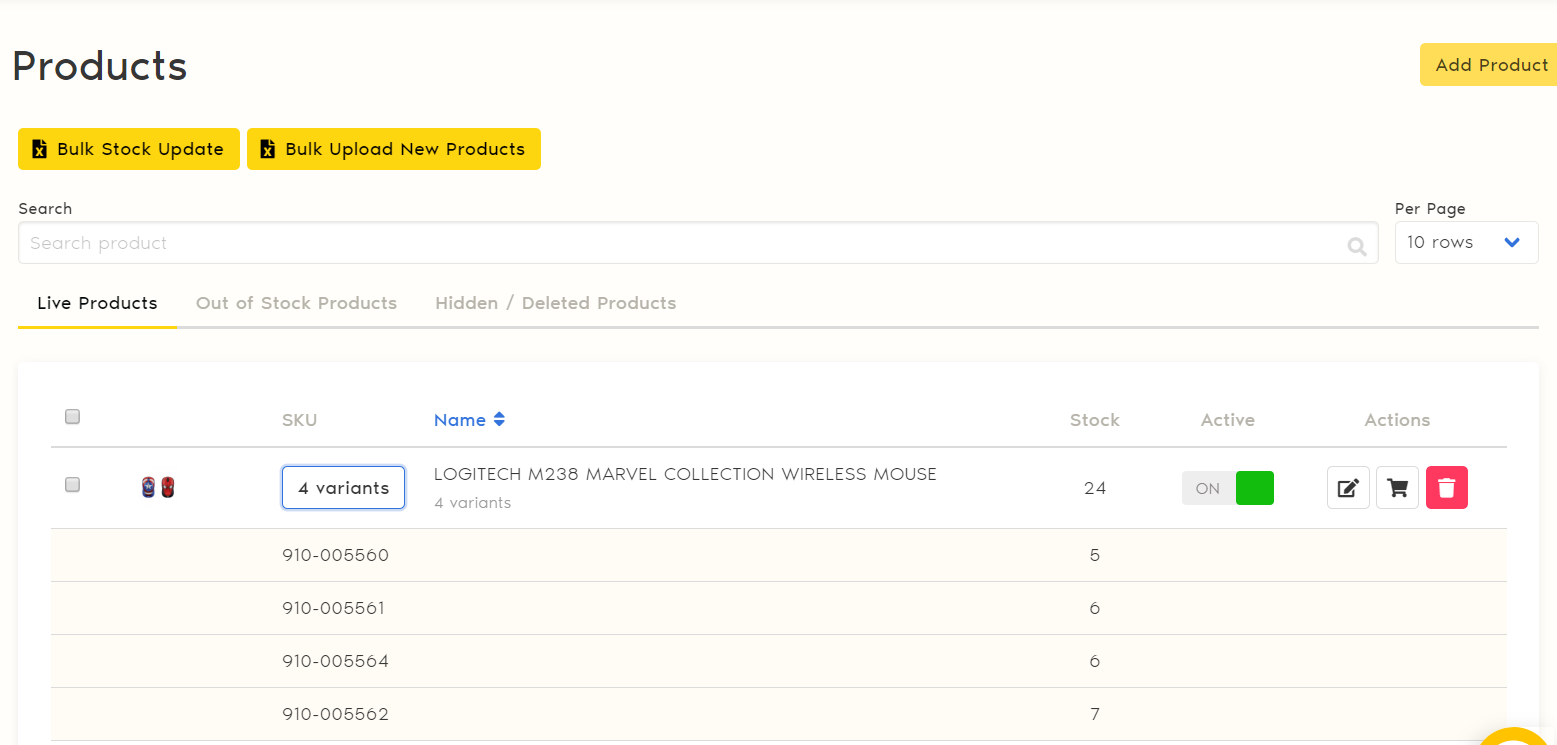Delete product using red trash icon
1557x745 pixels.
pyautogui.click(x=1446, y=488)
